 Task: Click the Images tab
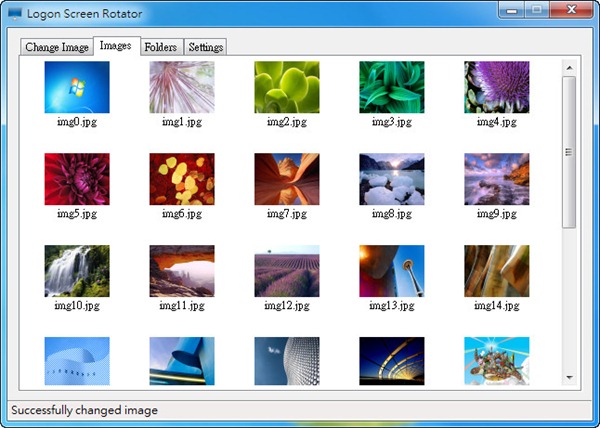click(116, 46)
